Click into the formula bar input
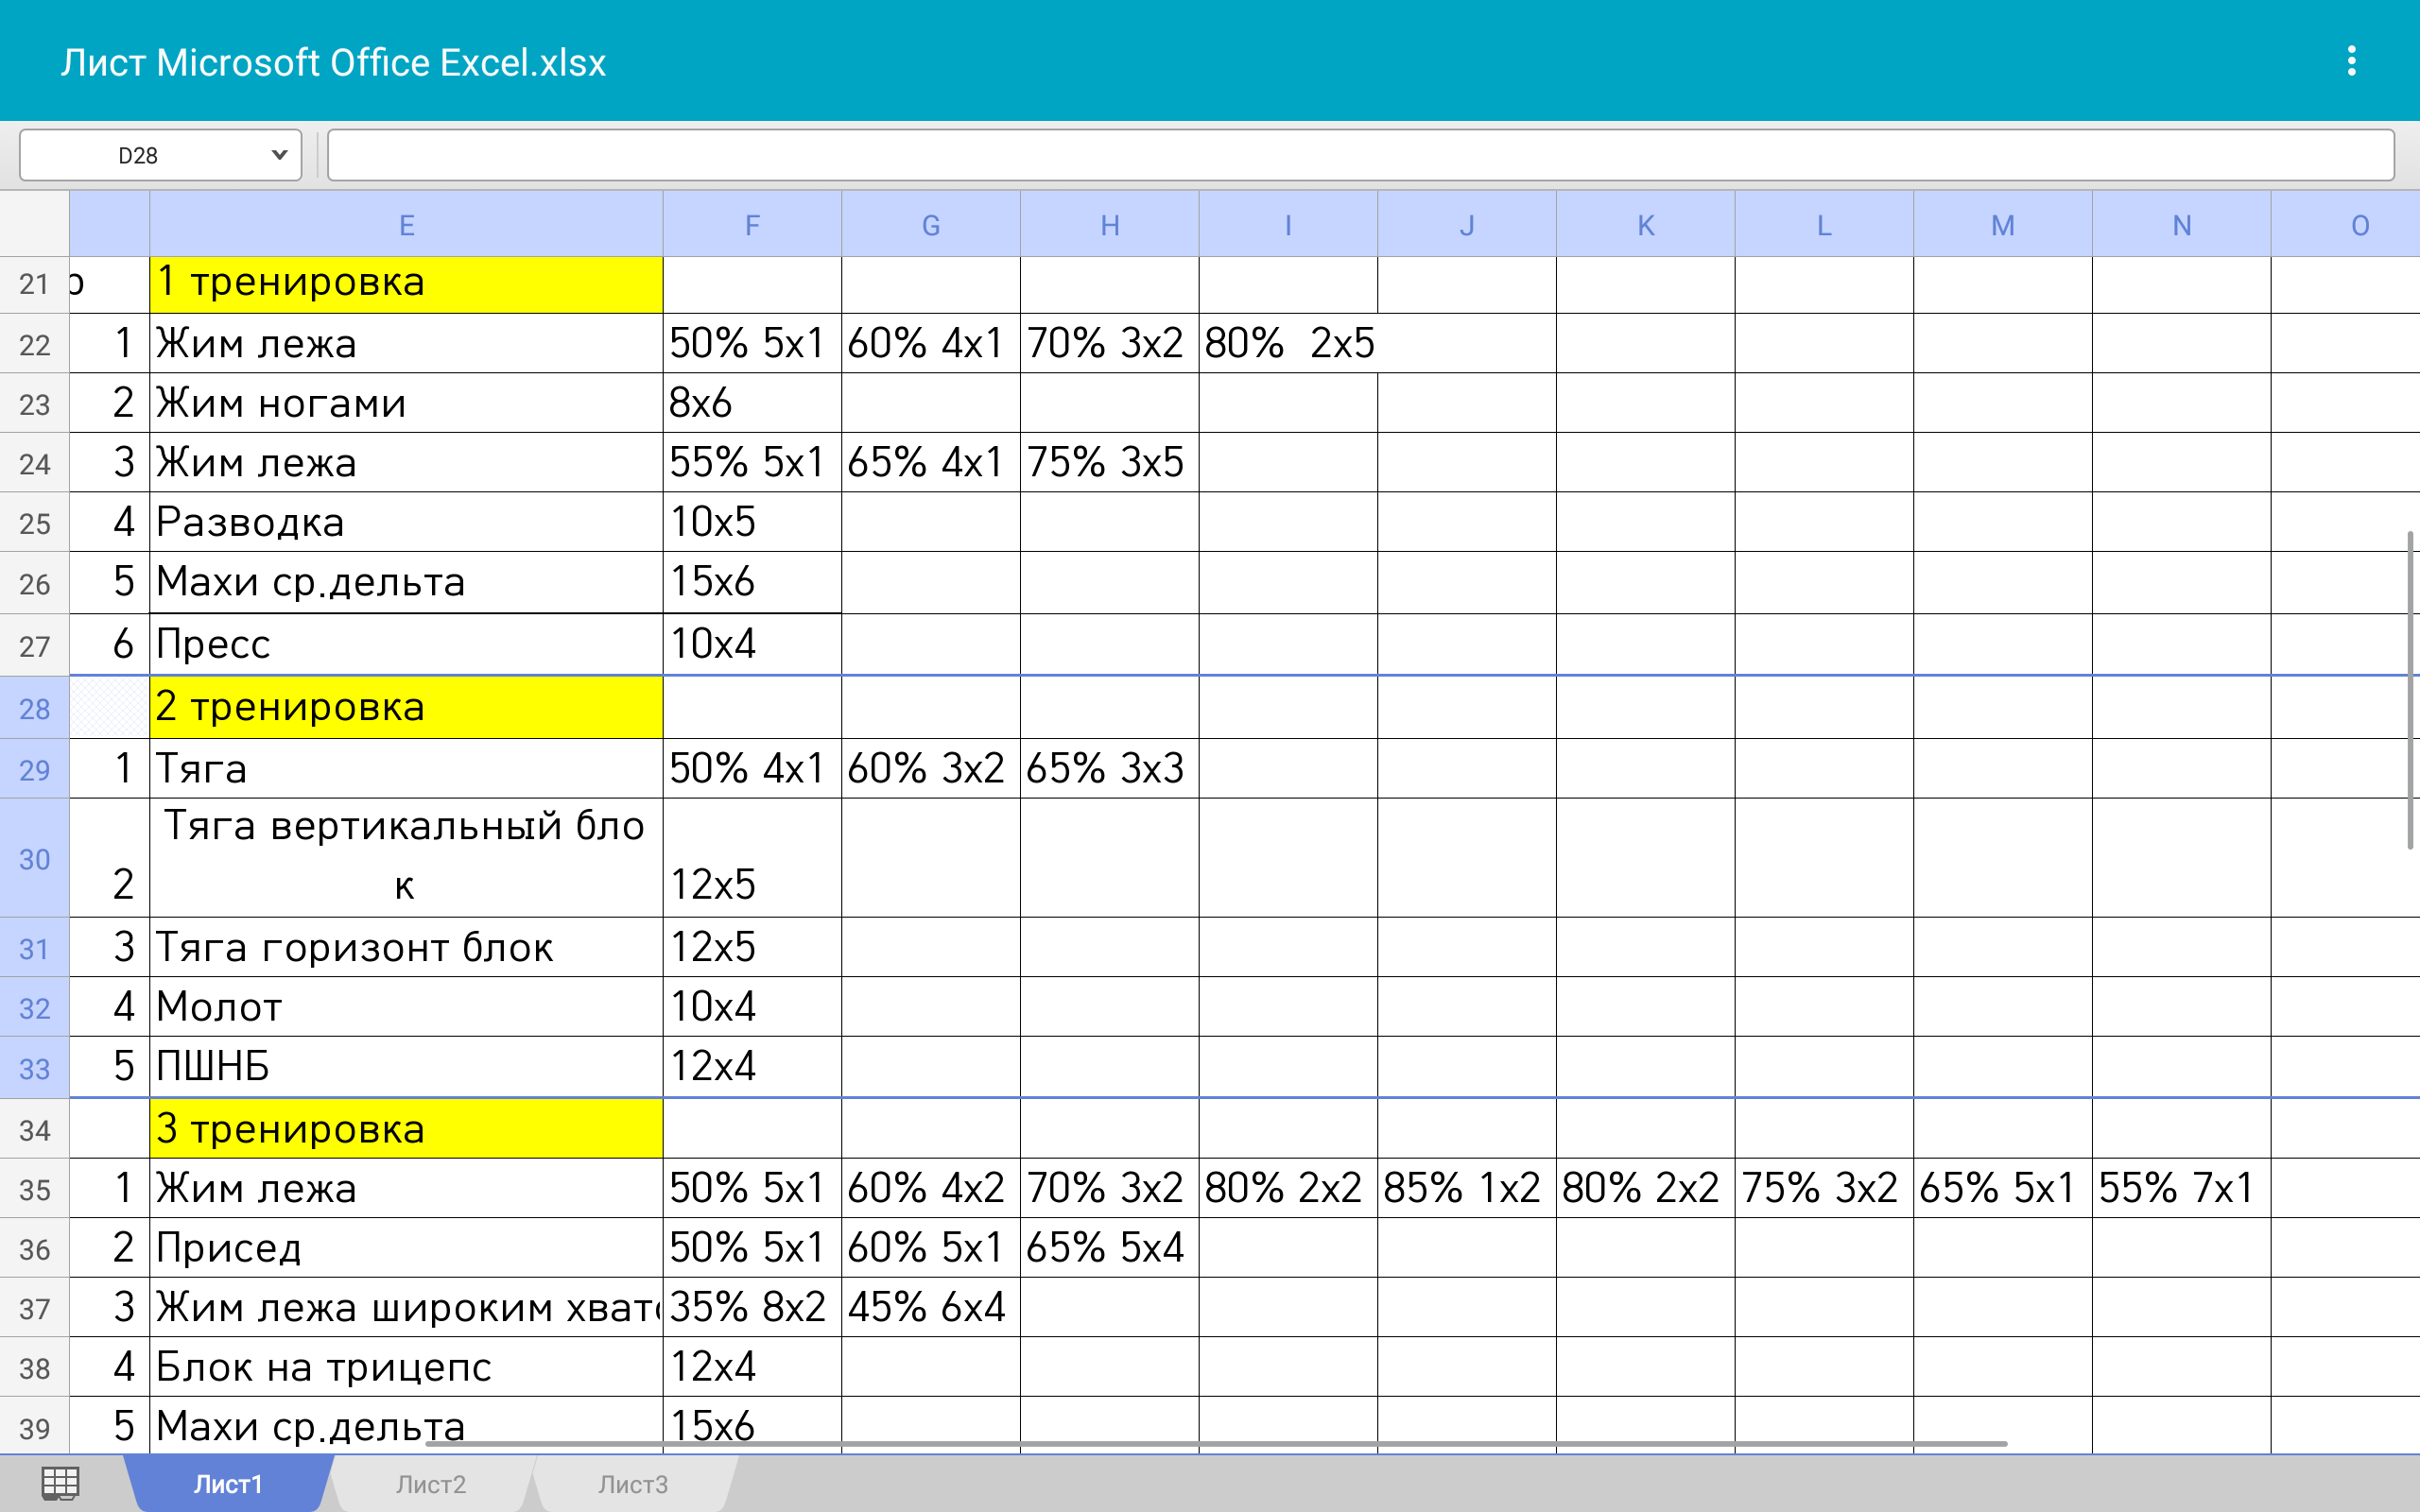 [1360, 155]
